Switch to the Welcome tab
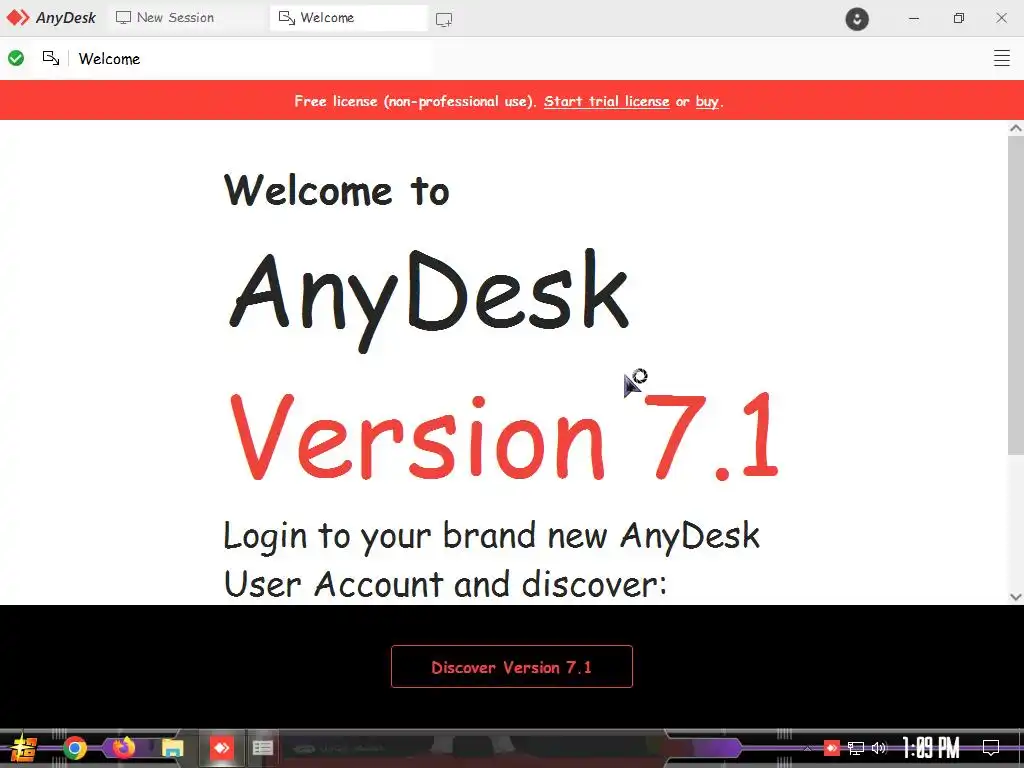The height and width of the screenshot is (768, 1024). [349, 18]
